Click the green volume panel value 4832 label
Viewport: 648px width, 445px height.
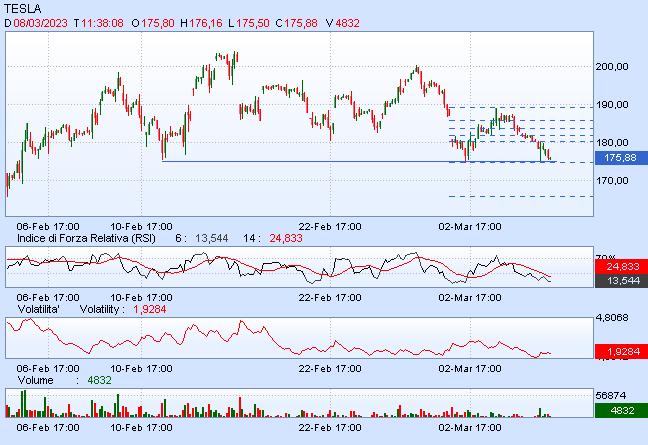100,381
